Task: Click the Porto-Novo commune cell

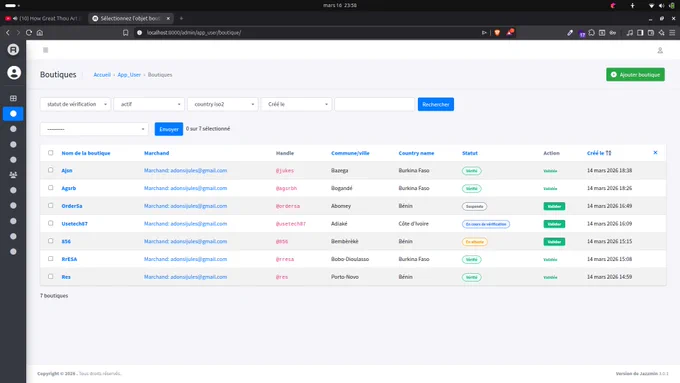Action: point(345,277)
